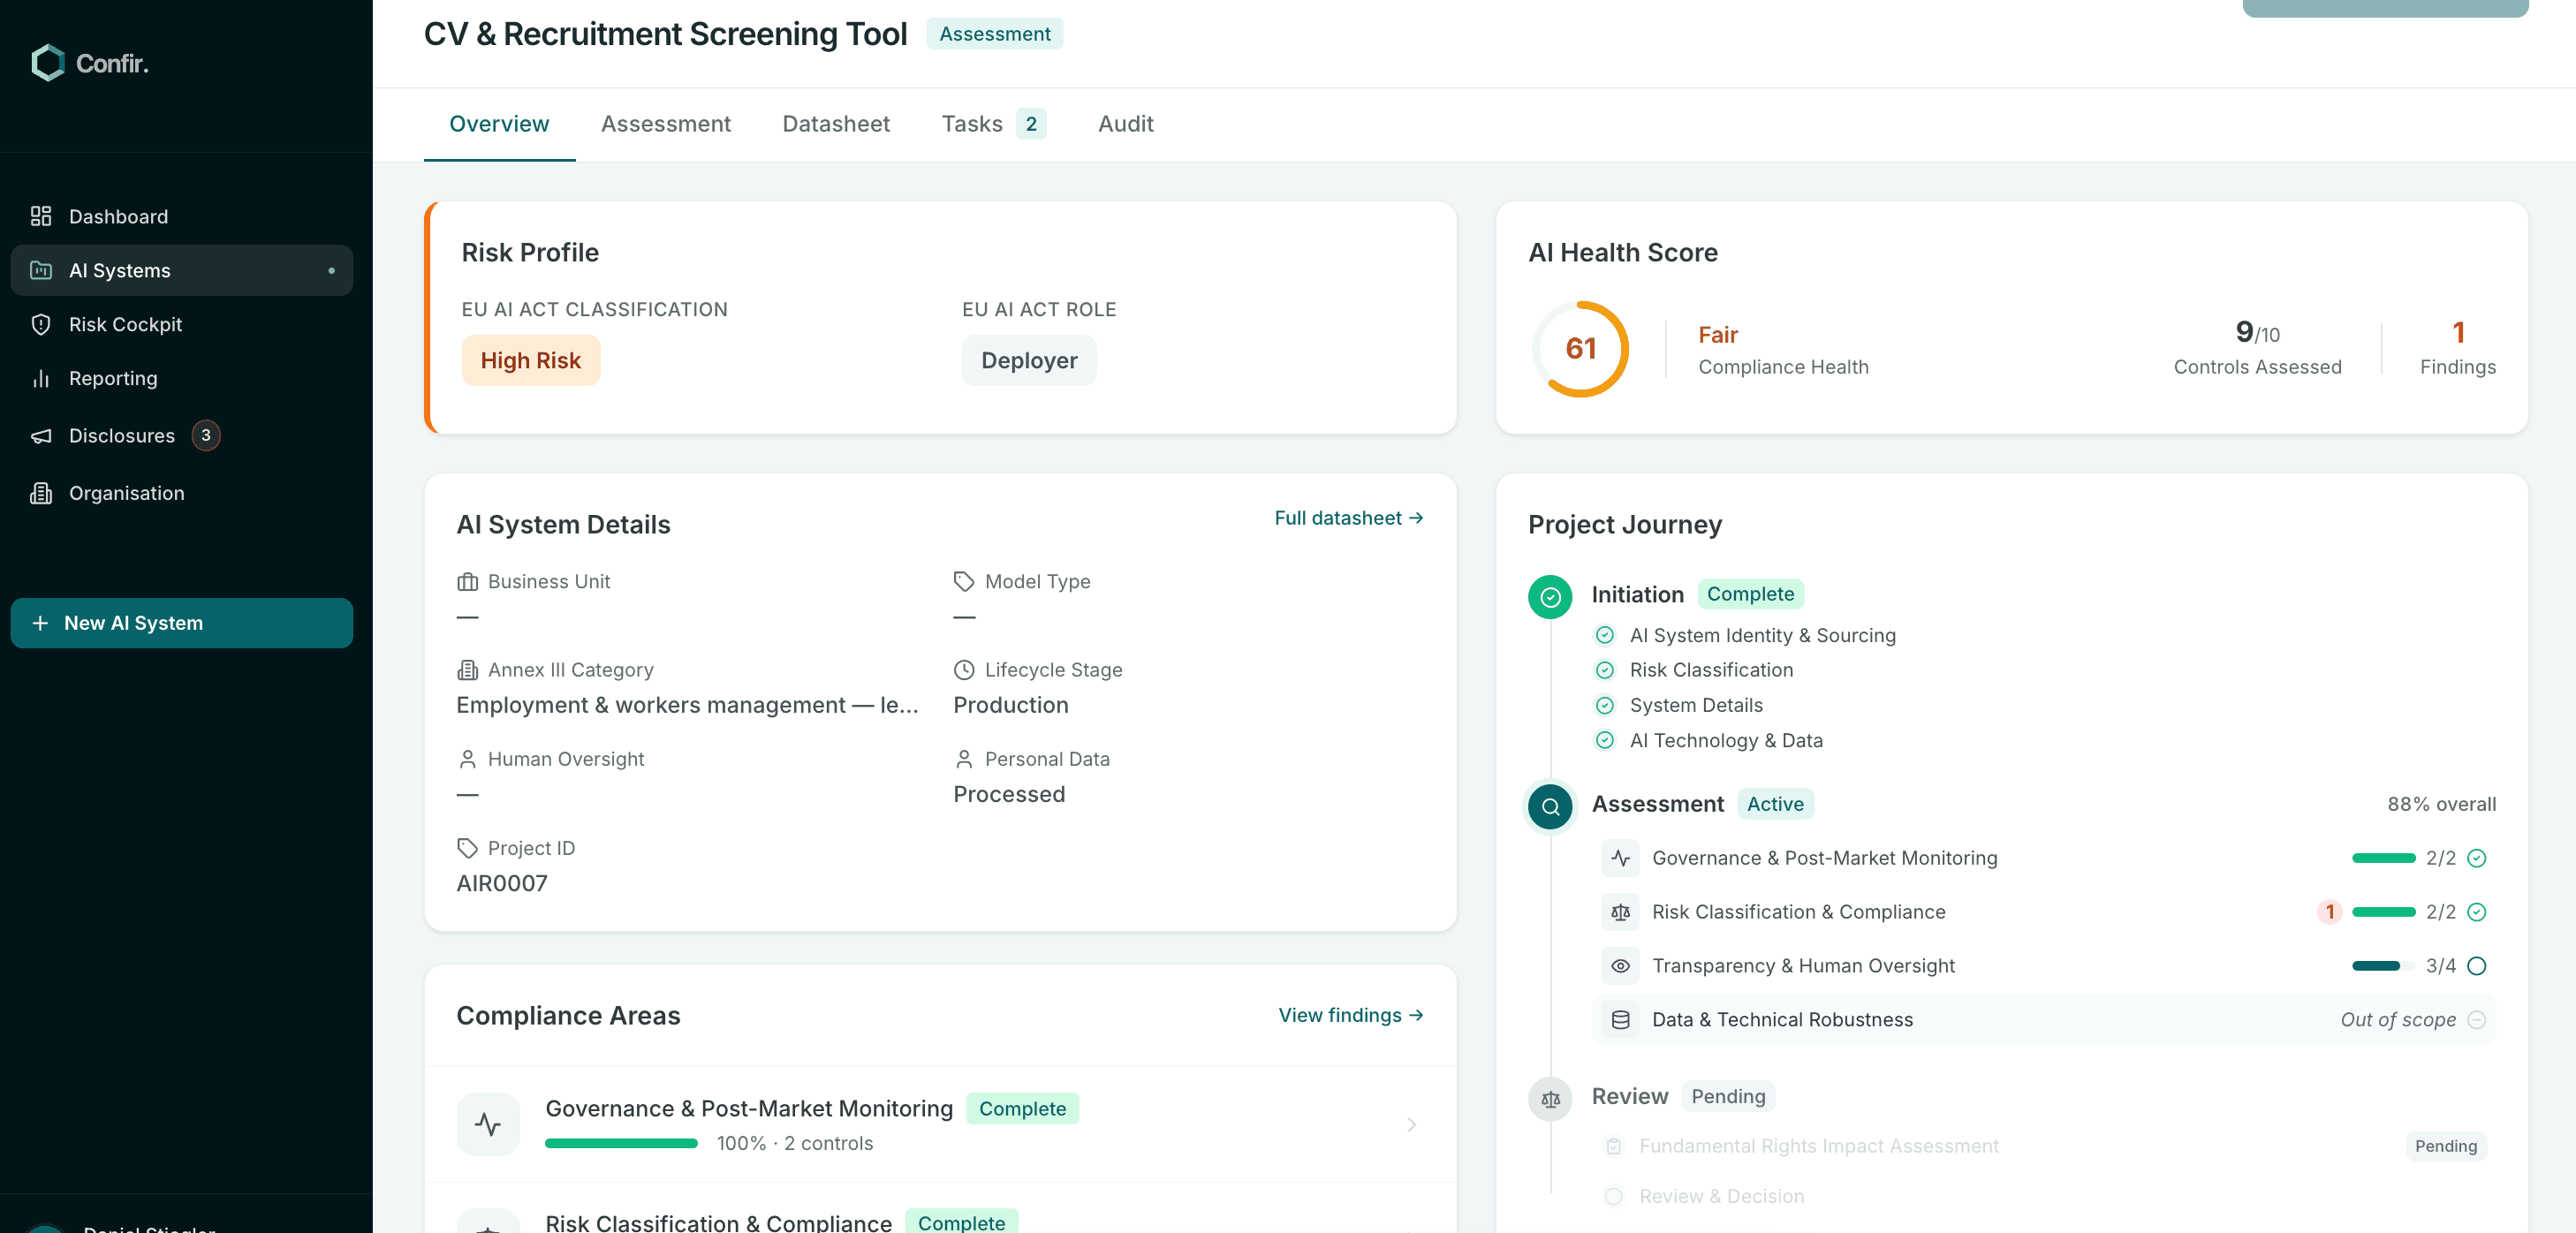Click the Review stage scales icon
The image size is (2576, 1233).
pyautogui.click(x=1550, y=1099)
